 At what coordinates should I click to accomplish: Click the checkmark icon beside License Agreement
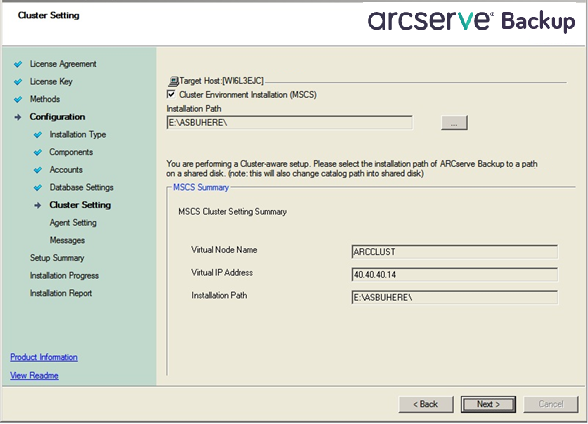pos(18,64)
